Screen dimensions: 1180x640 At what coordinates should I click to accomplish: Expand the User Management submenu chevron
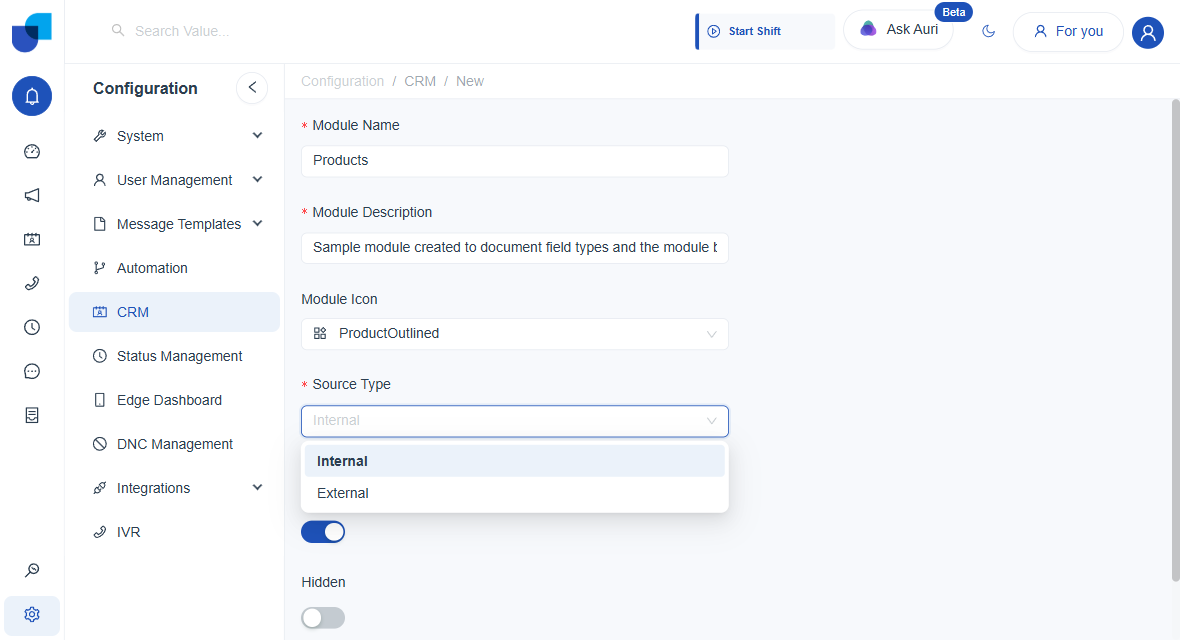click(257, 179)
